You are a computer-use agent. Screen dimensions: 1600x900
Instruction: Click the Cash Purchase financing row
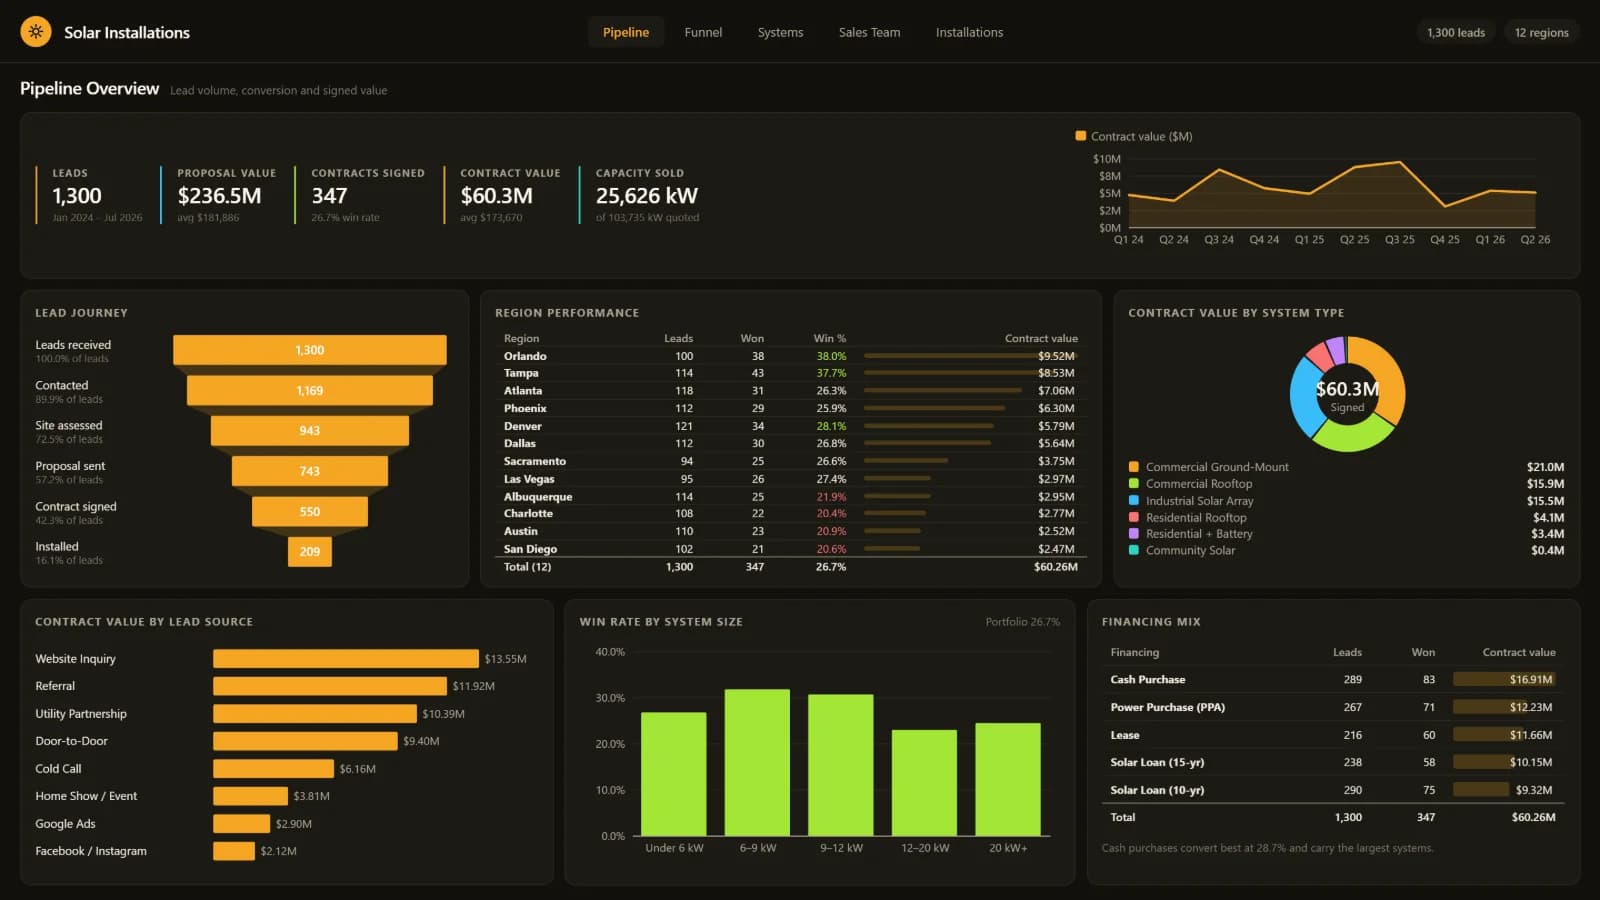1333,679
